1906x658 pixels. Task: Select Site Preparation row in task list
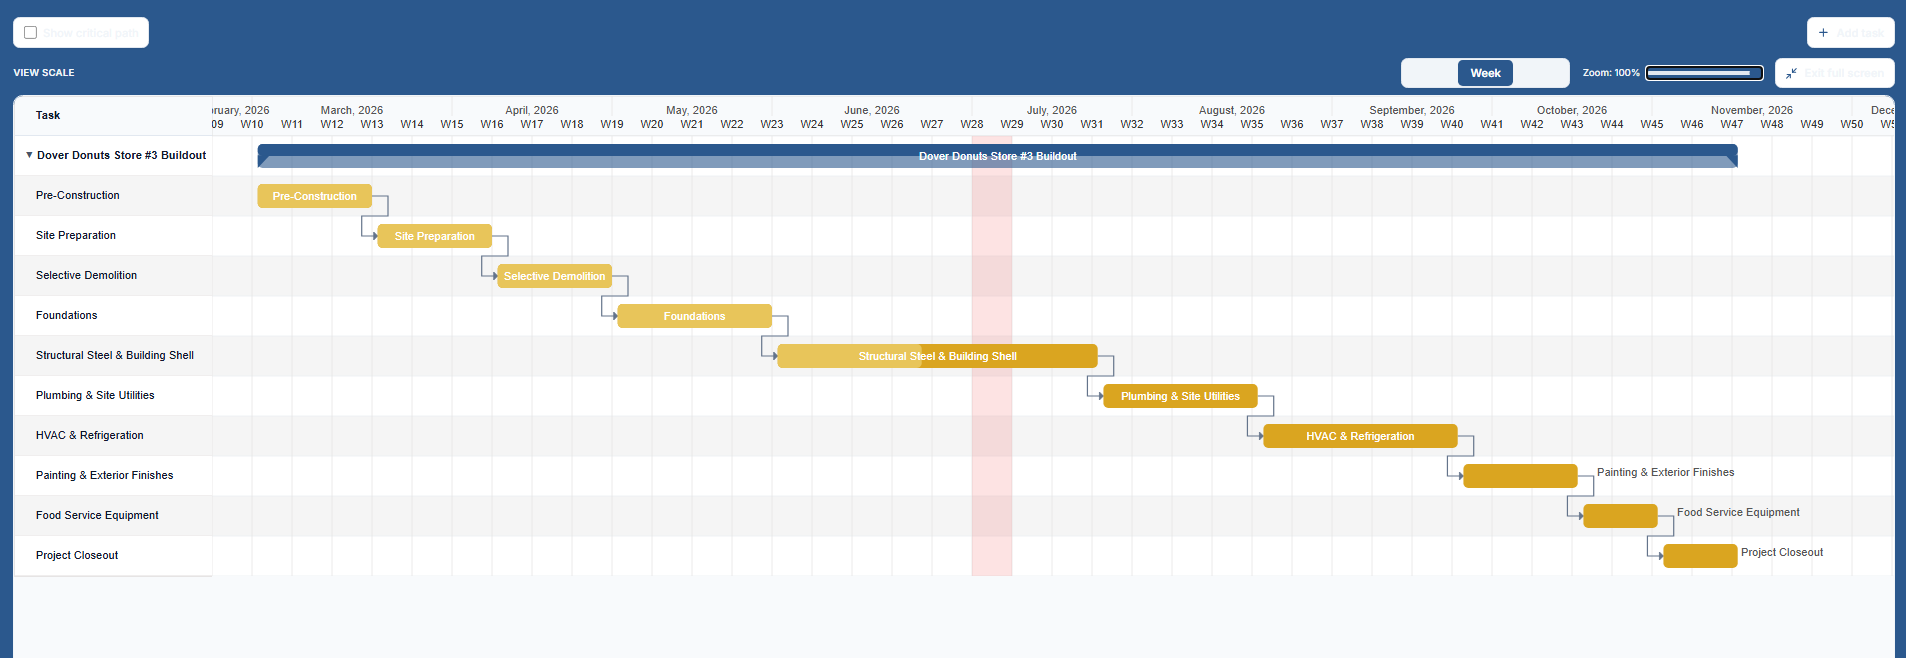[x=113, y=236]
